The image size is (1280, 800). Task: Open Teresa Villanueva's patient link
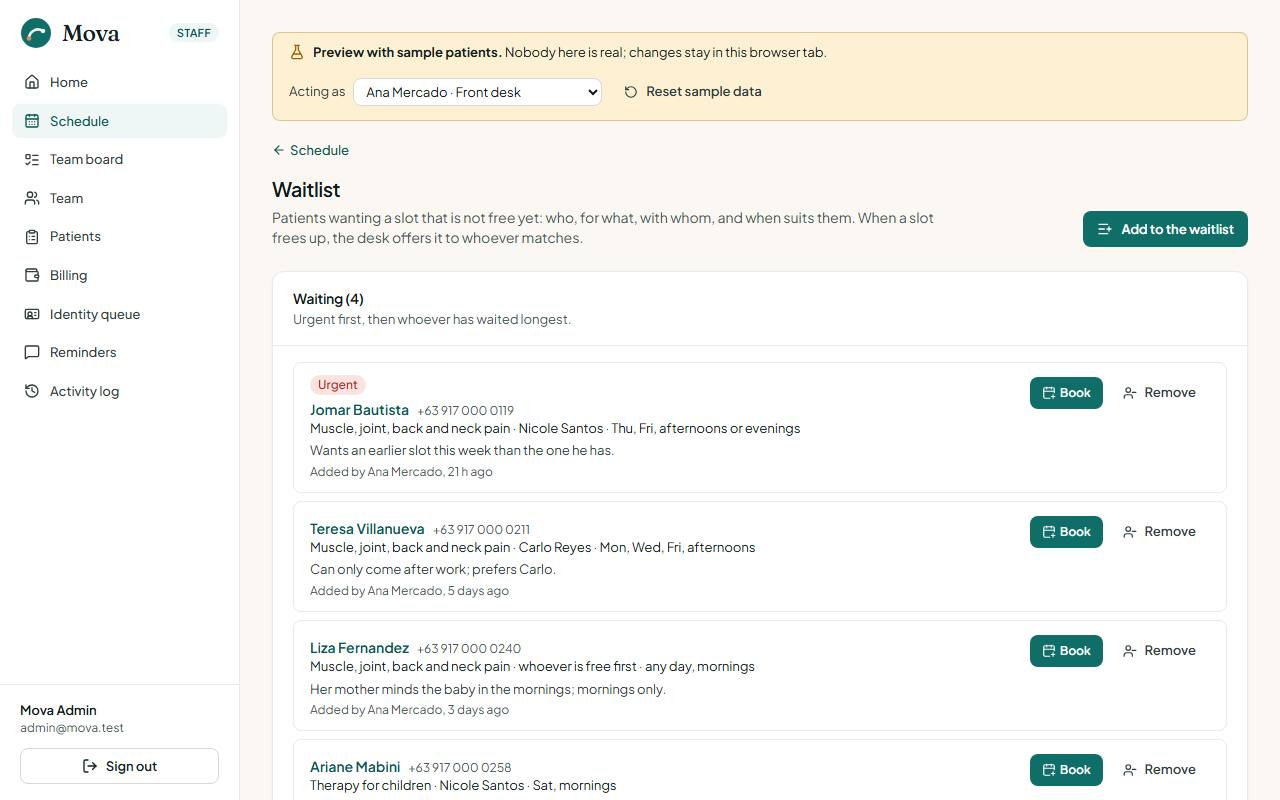pyautogui.click(x=367, y=529)
